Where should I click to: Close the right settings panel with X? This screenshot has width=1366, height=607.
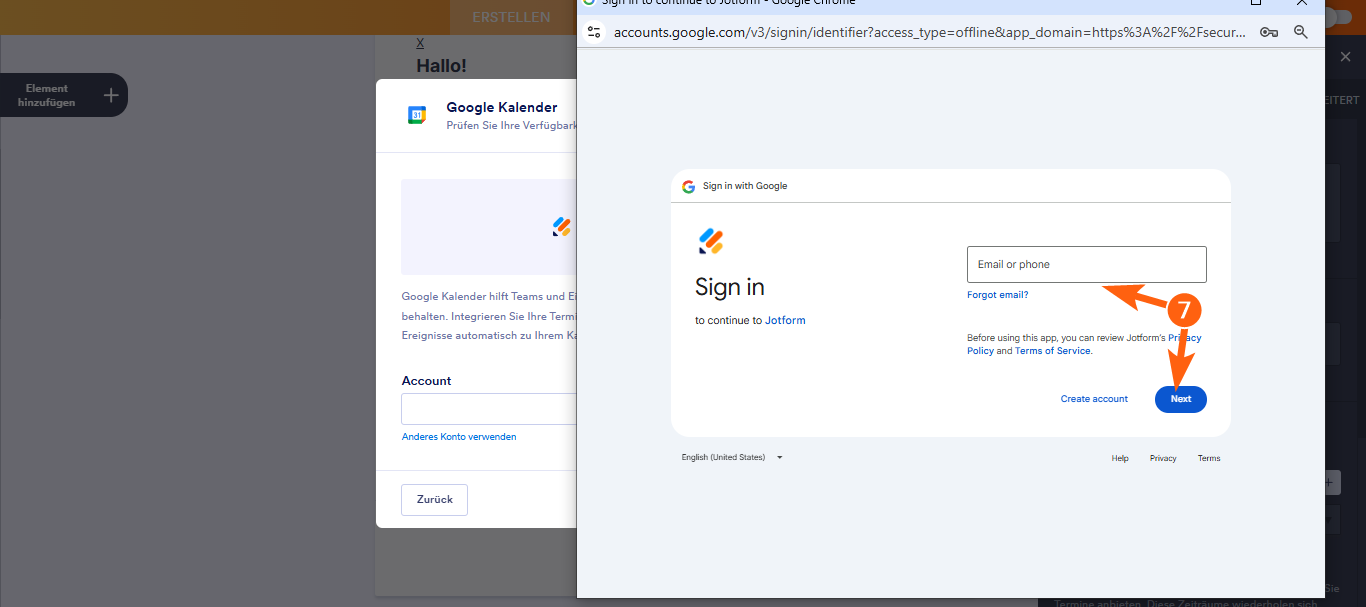point(1345,57)
